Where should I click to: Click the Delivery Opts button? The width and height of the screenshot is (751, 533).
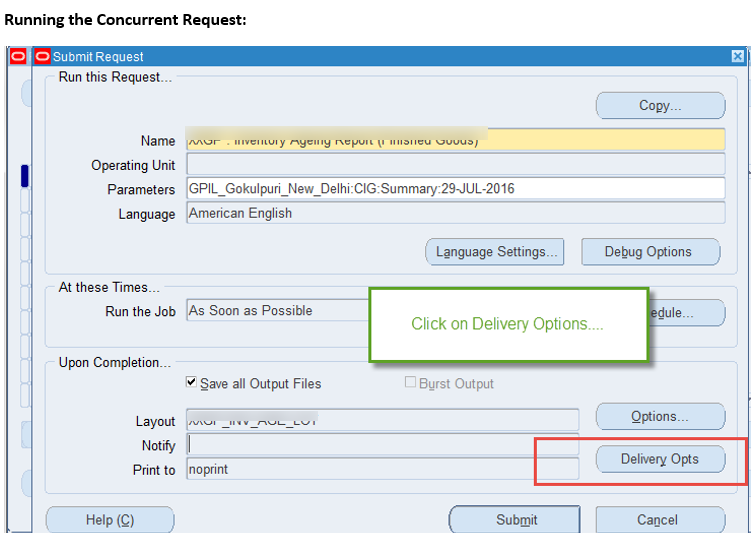(x=660, y=459)
